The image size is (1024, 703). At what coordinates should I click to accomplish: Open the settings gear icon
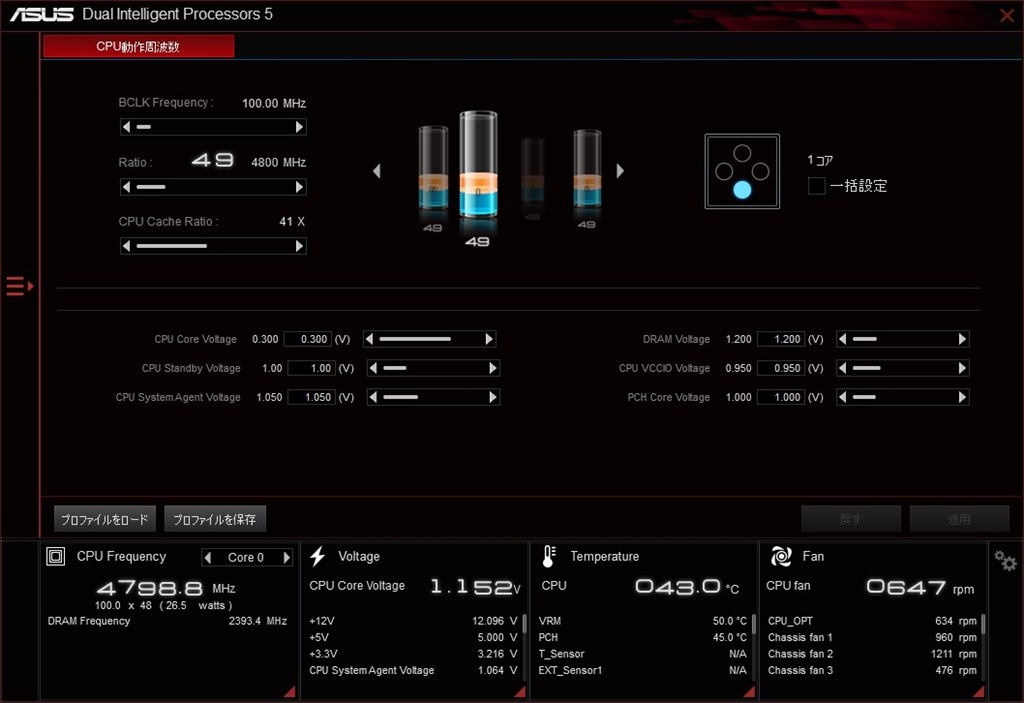[x=1004, y=561]
